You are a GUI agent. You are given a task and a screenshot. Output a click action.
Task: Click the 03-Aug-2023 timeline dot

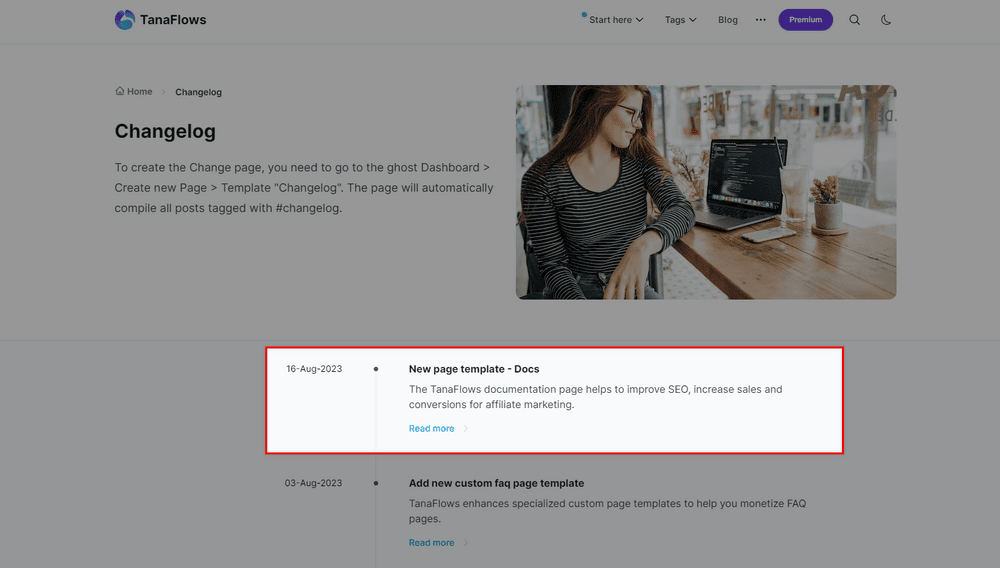click(x=376, y=483)
